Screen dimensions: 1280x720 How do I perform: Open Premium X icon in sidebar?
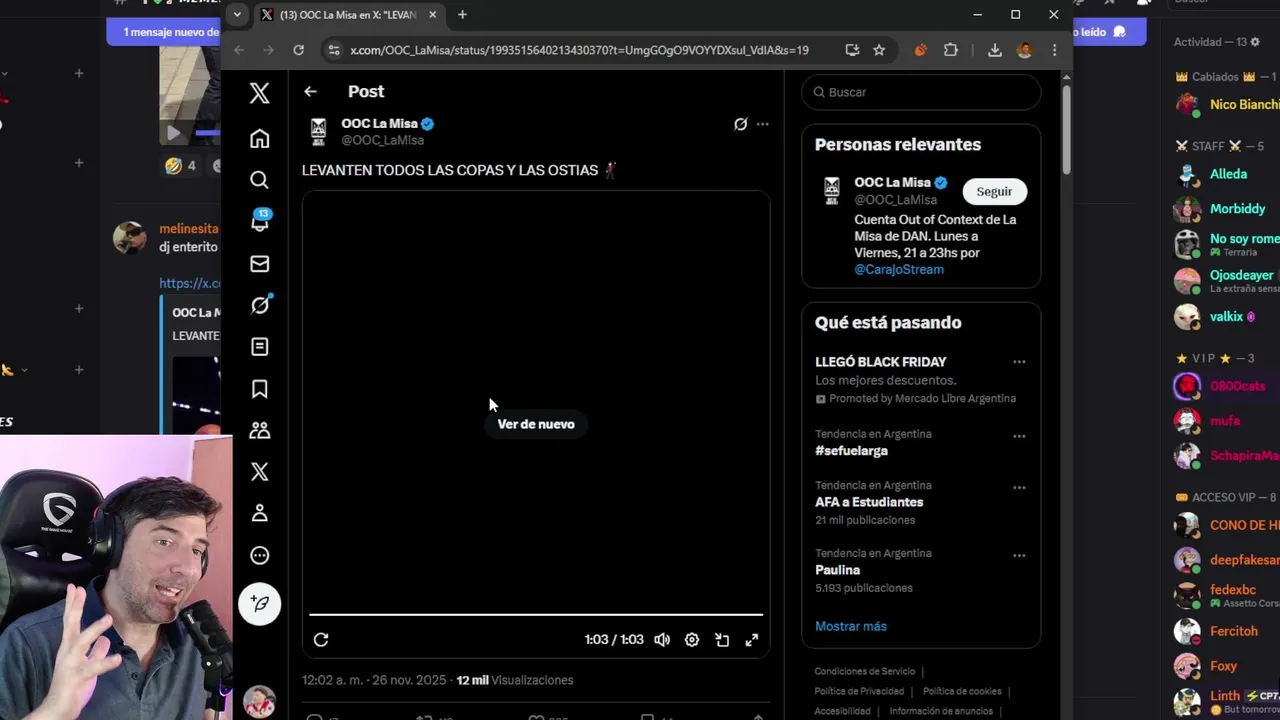(x=259, y=471)
